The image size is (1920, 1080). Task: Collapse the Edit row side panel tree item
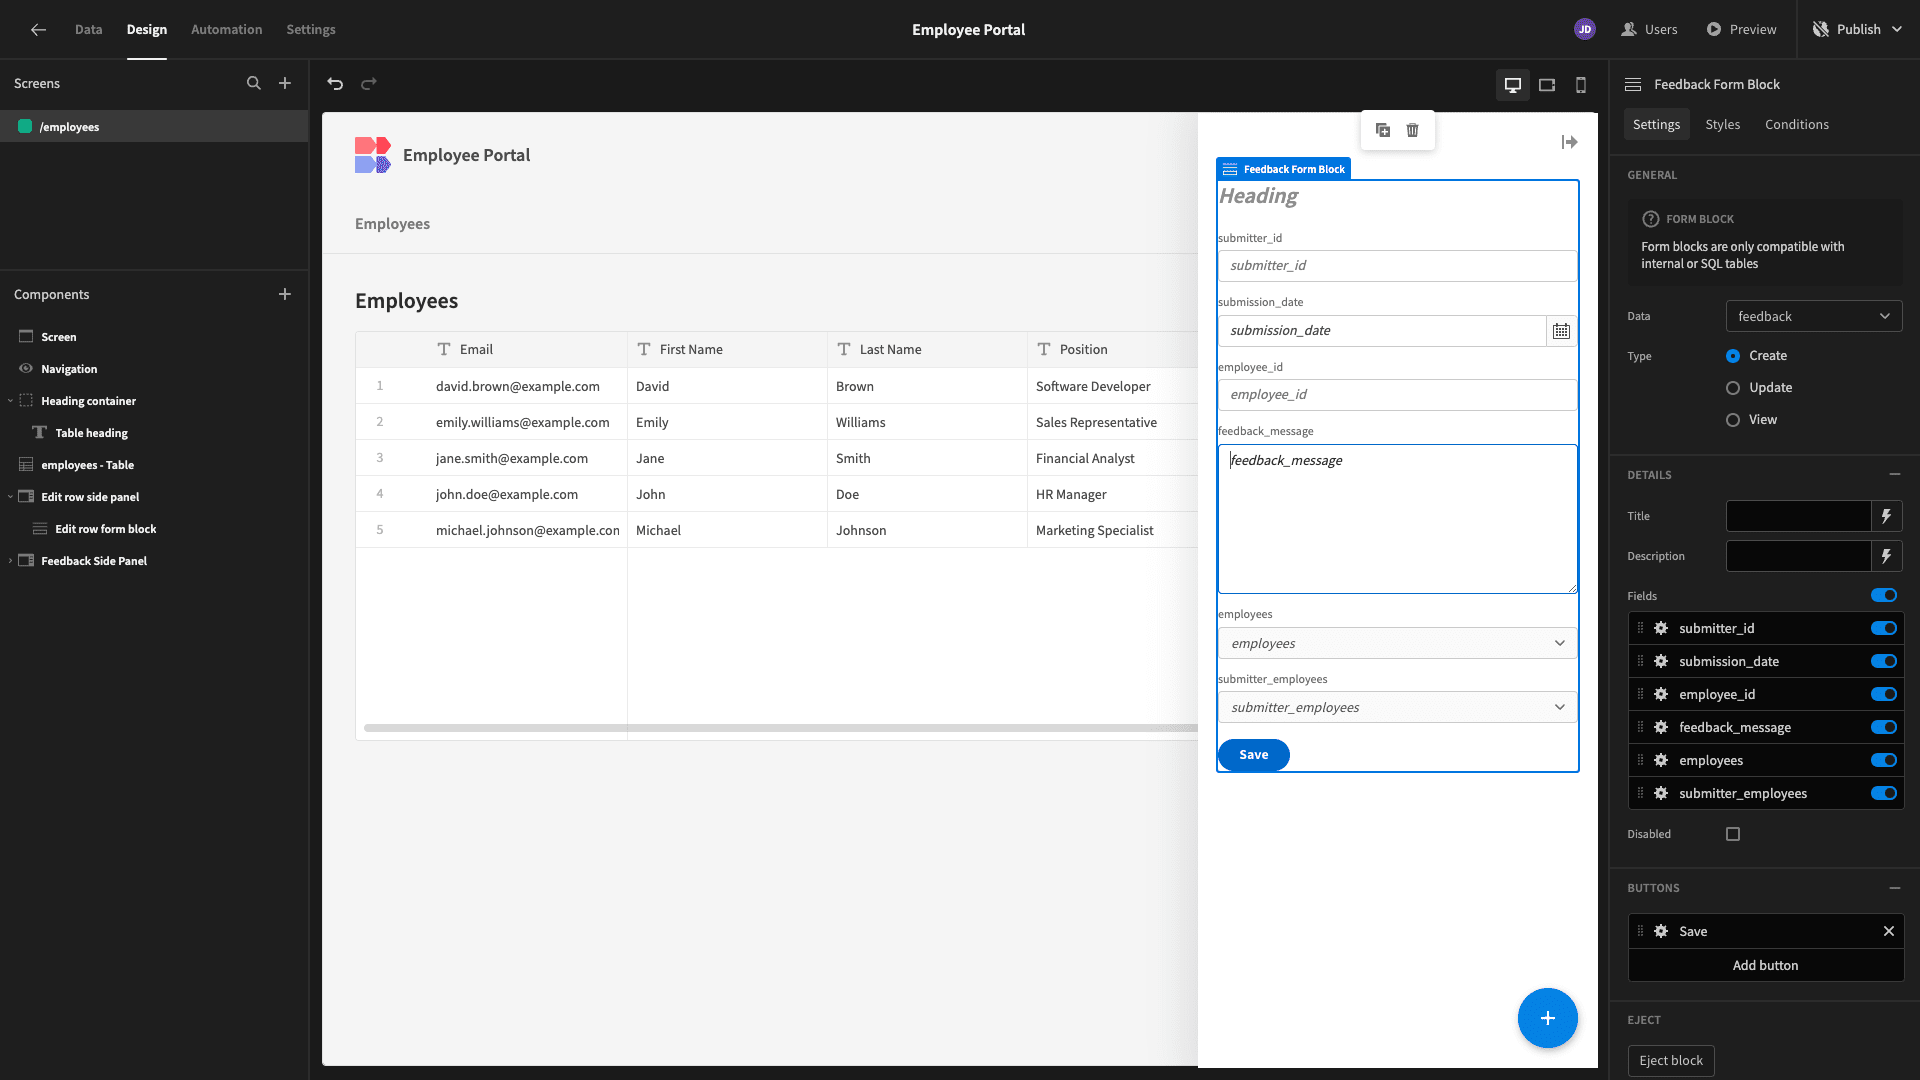10,497
